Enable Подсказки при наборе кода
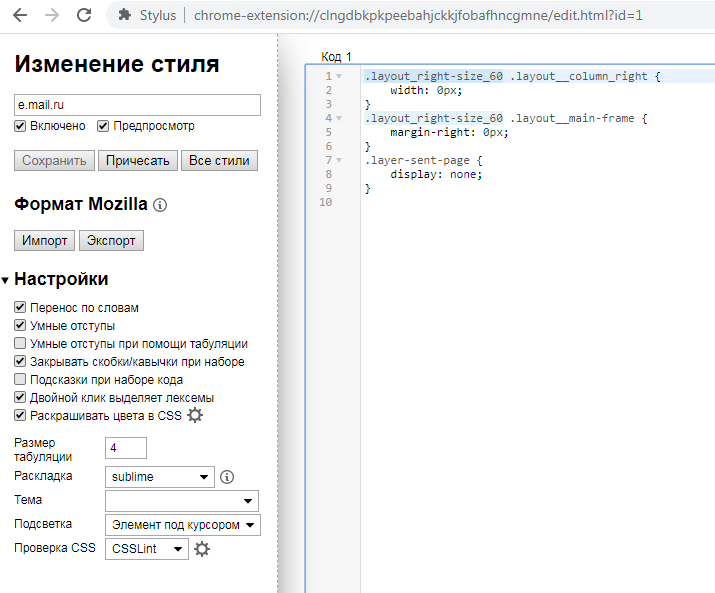The image size is (715, 593). tap(20, 379)
